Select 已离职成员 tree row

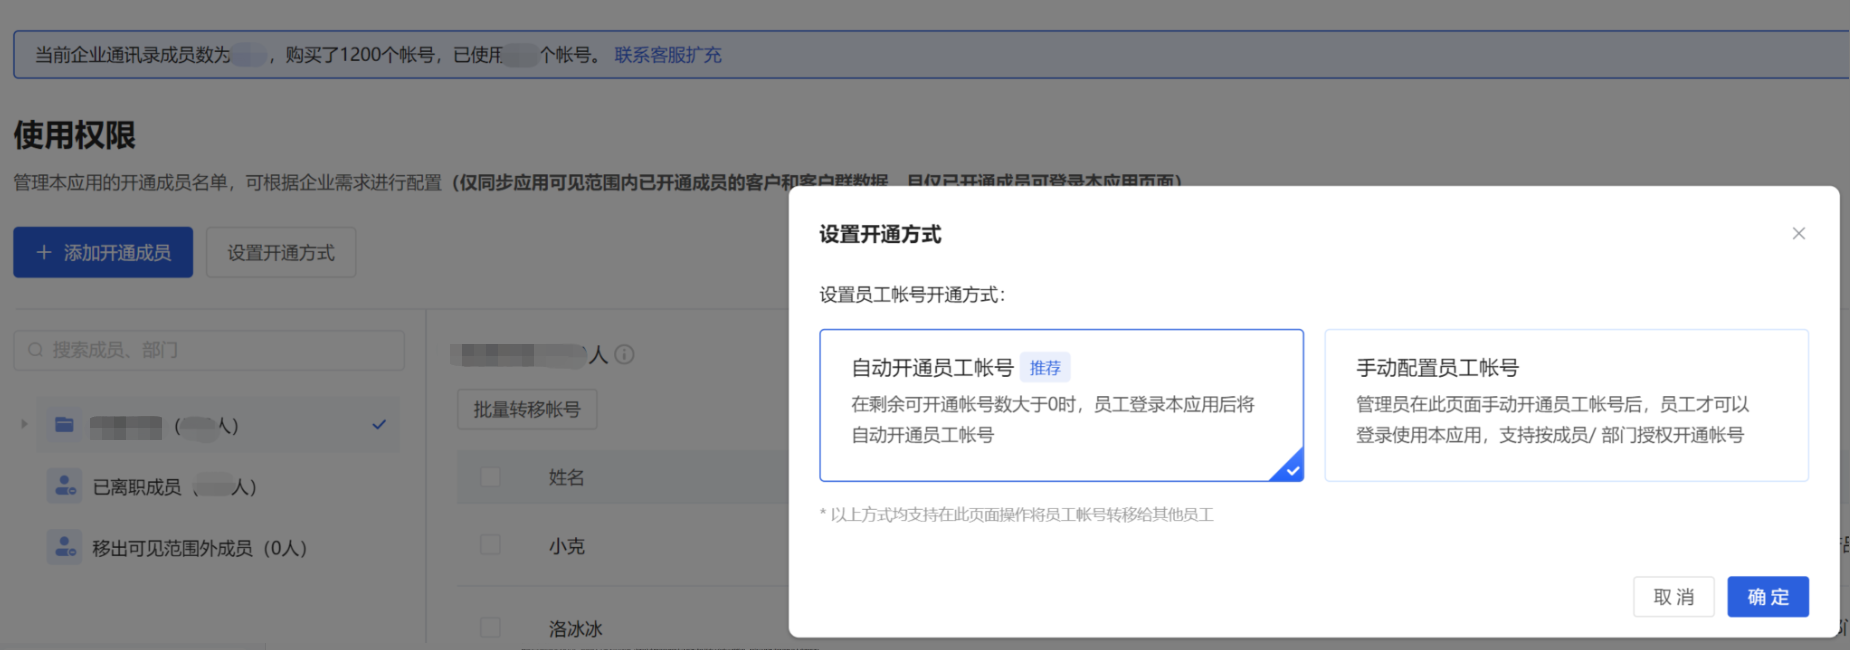218,487
